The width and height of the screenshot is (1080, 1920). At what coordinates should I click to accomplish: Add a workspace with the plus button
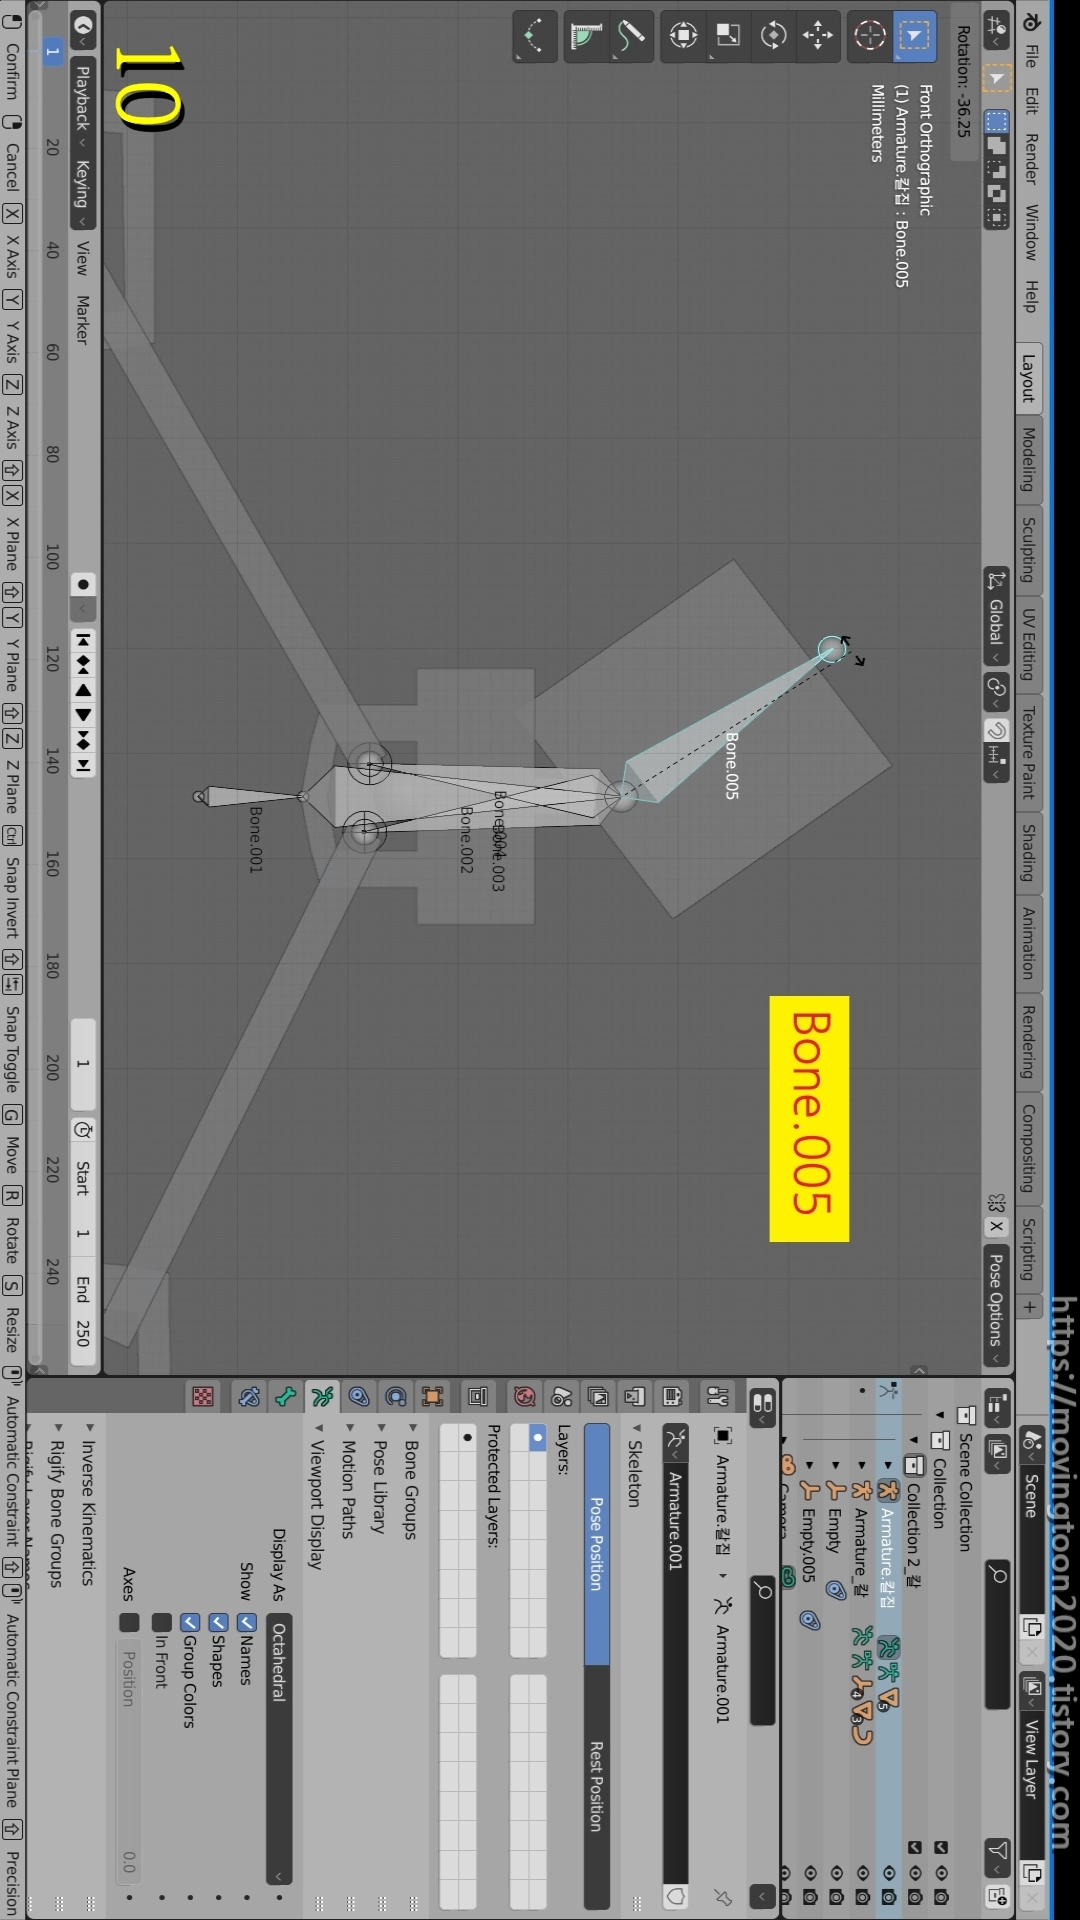[x=1029, y=1307]
